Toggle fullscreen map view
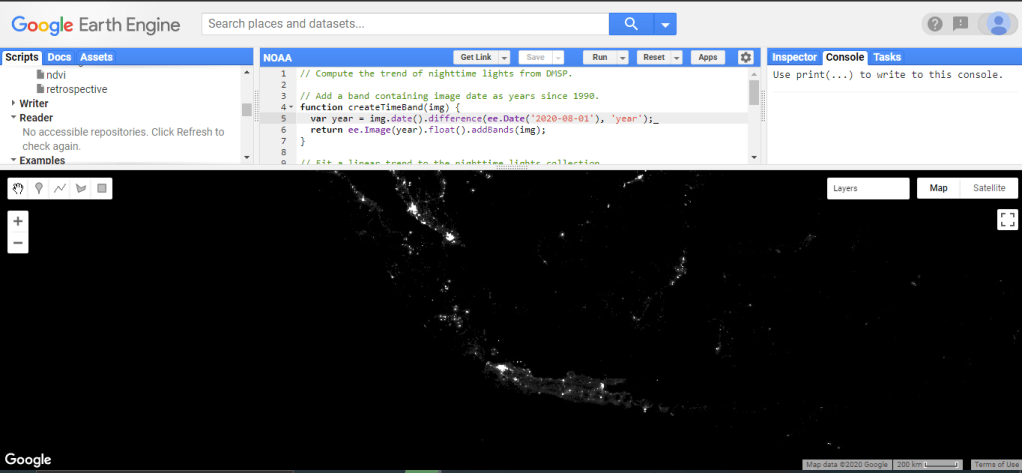The width and height of the screenshot is (1022, 473). pos(1007,220)
